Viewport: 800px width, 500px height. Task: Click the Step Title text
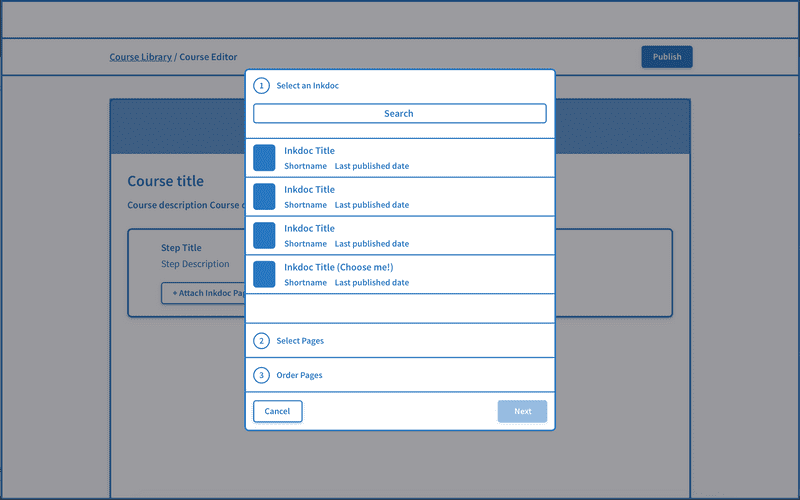pyautogui.click(x=181, y=247)
